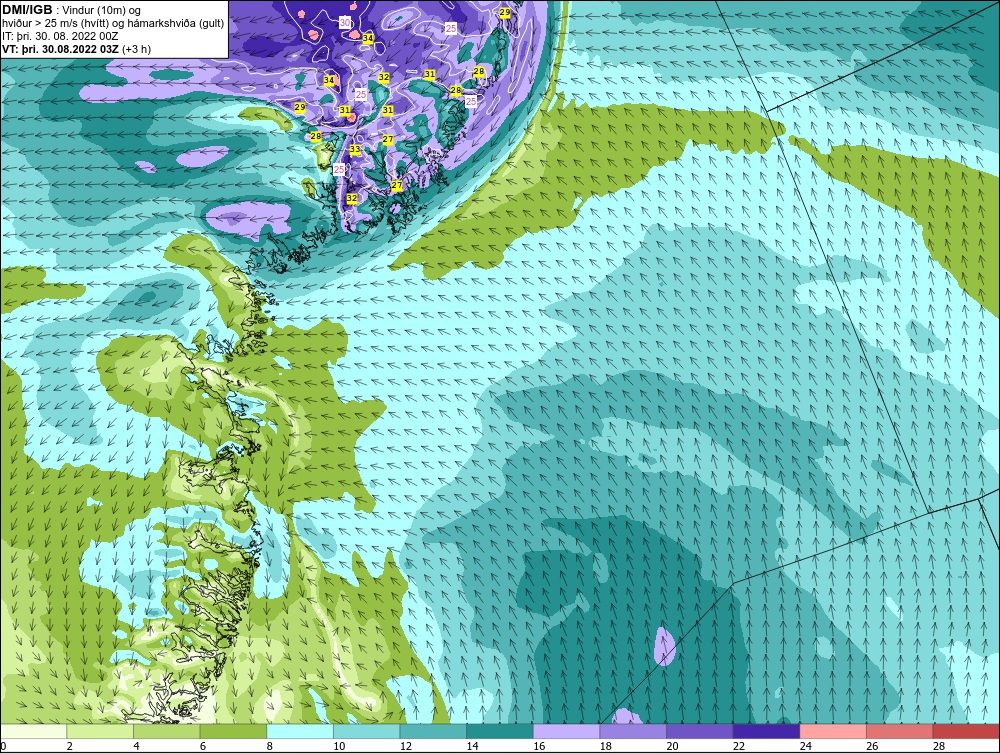Click the legend scale value 22
This screenshot has height=753, width=1000.
[x=739, y=746]
